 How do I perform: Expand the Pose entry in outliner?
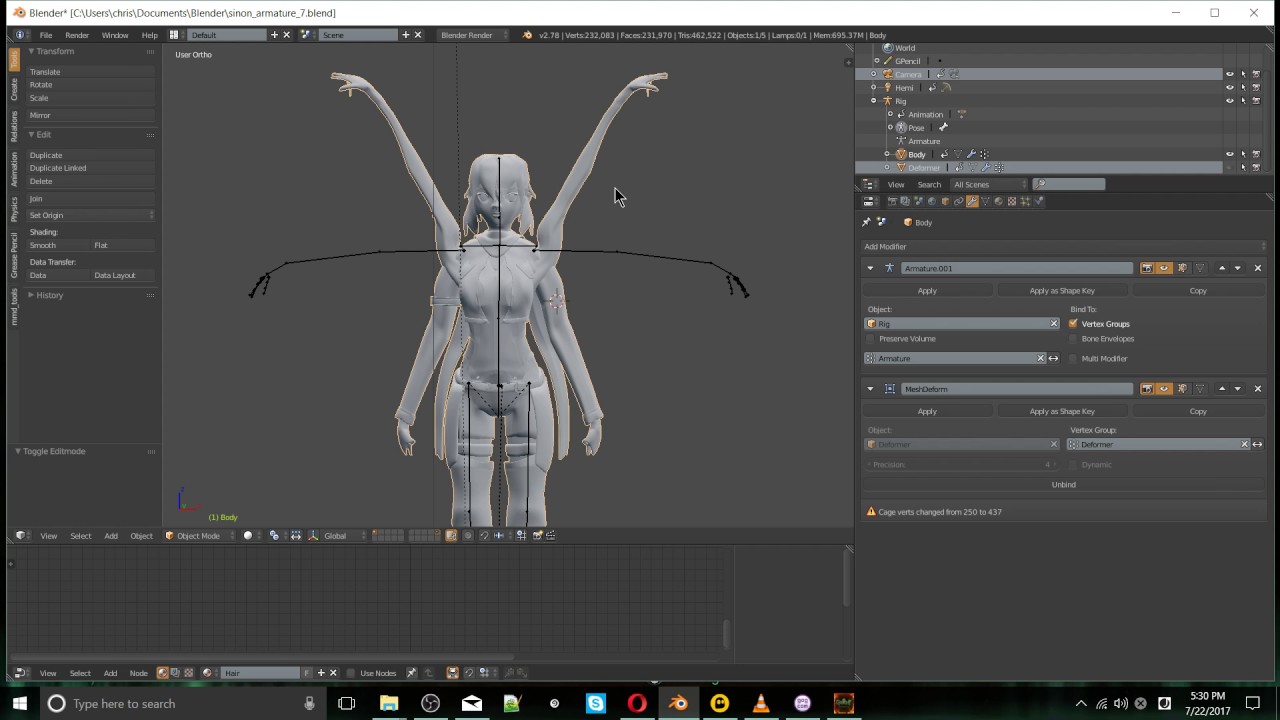click(x=890, y=128)
